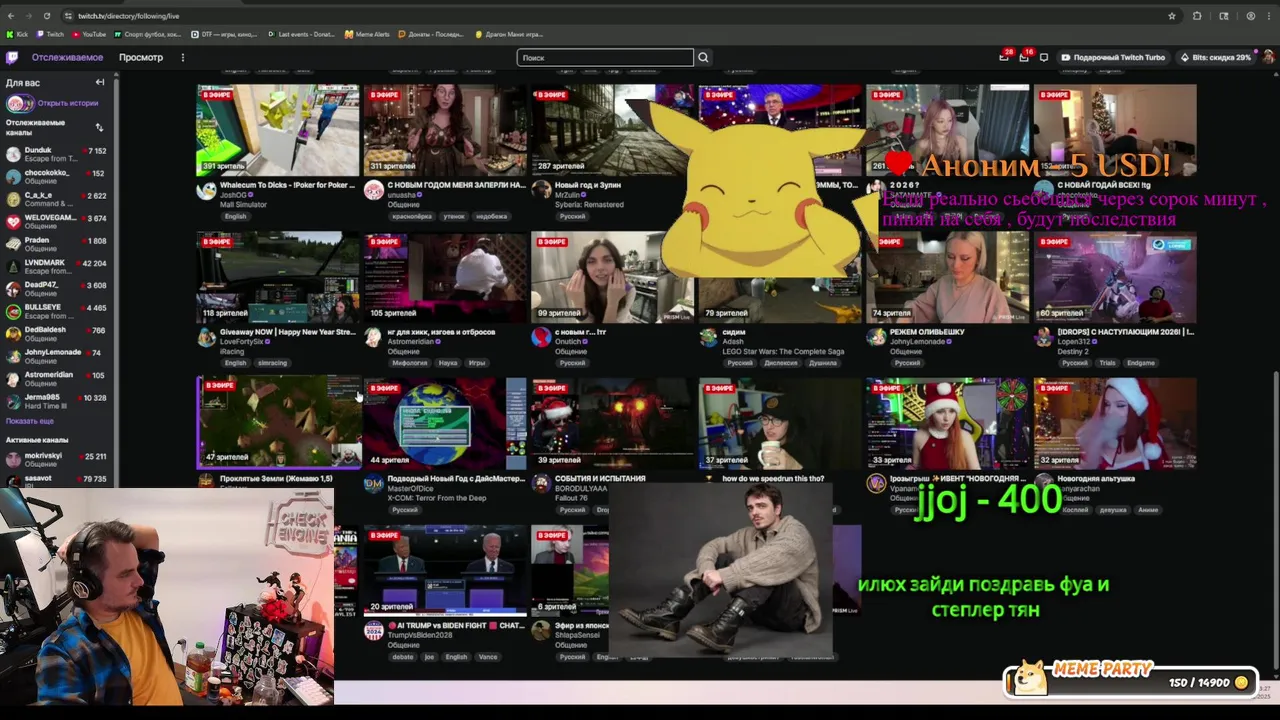
Task: Open the iRacing Giveaway stream thumbnail
Action: [x=278, y=277]
